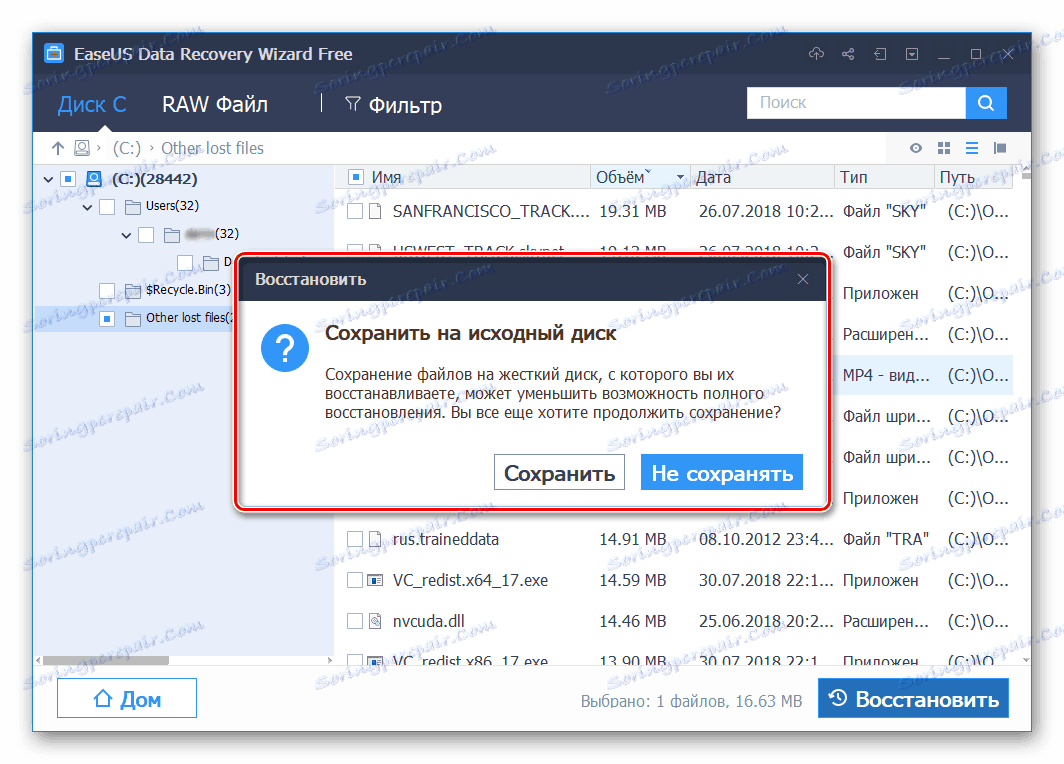Click the SANFRANCISCO_TRACK file icon
This screenshot has height=764, width=1064.
[x=375, y=211]
